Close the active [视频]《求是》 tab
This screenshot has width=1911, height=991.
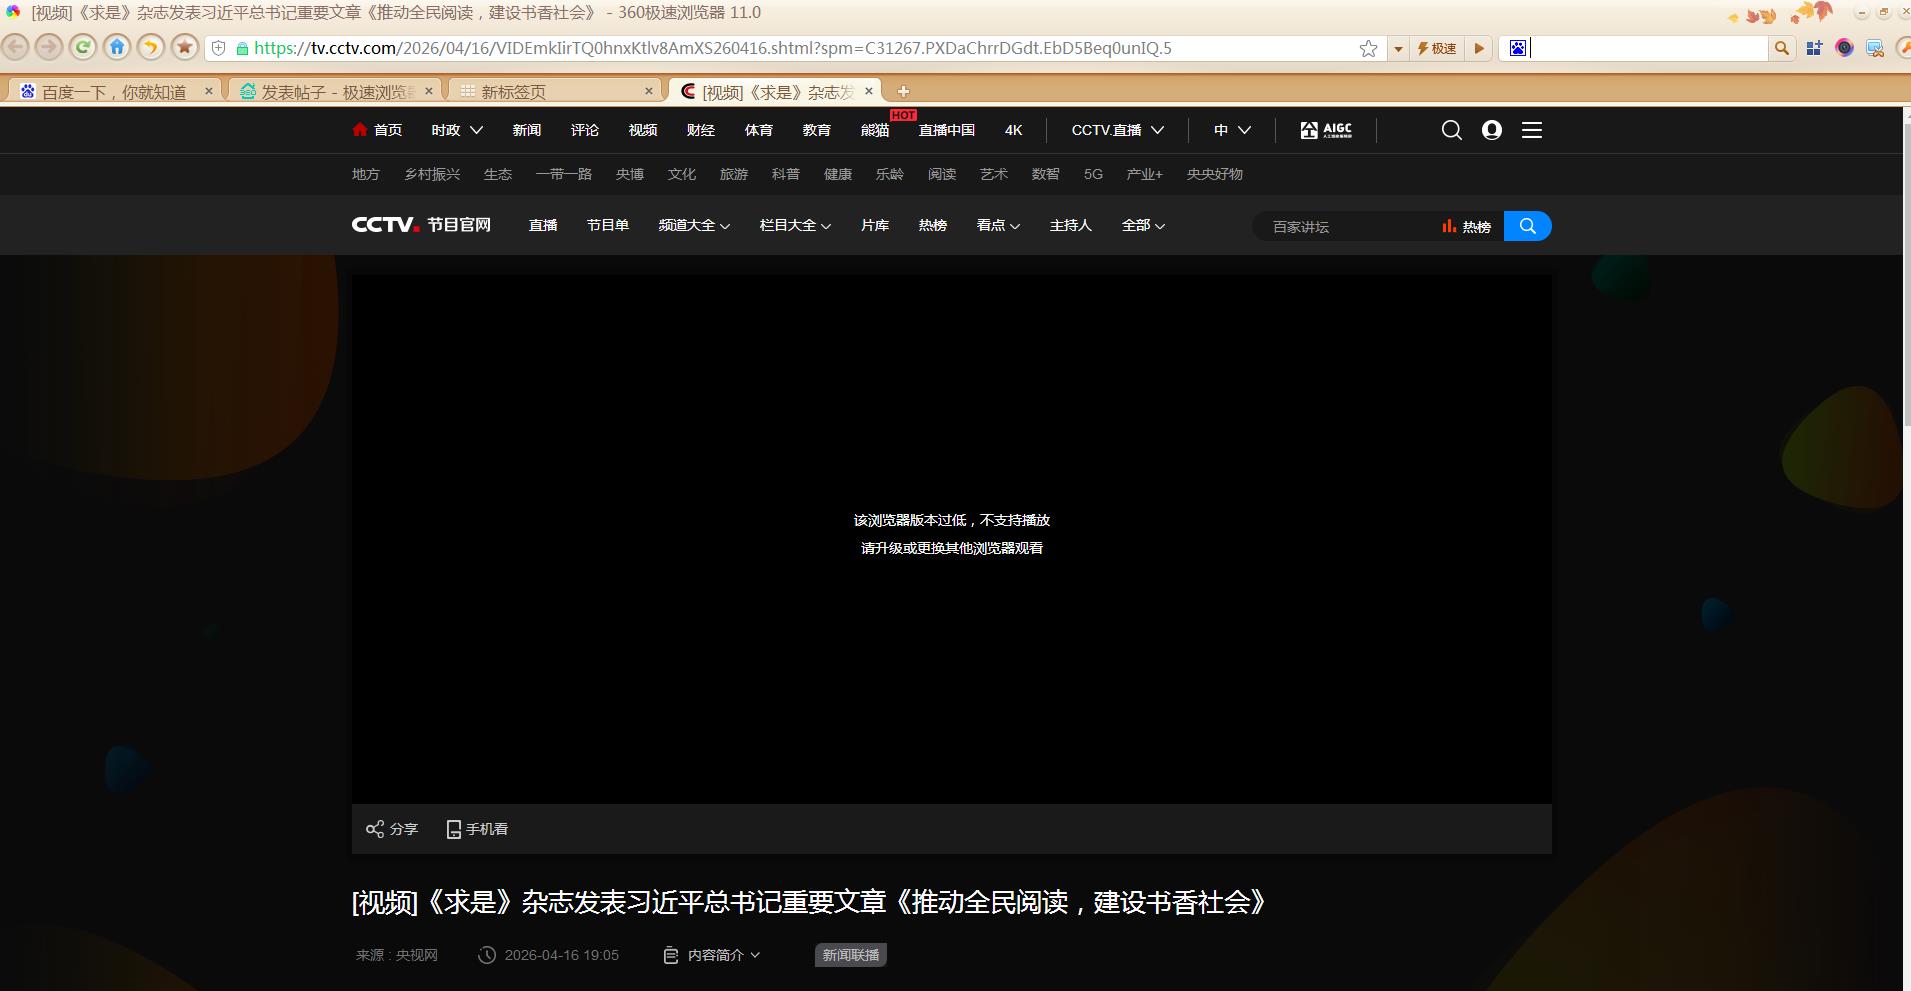[x=869, y=91]
